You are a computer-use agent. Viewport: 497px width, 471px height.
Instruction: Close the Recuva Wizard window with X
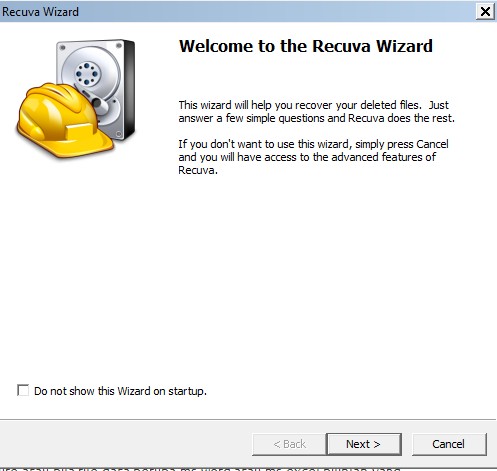point(485,12)
